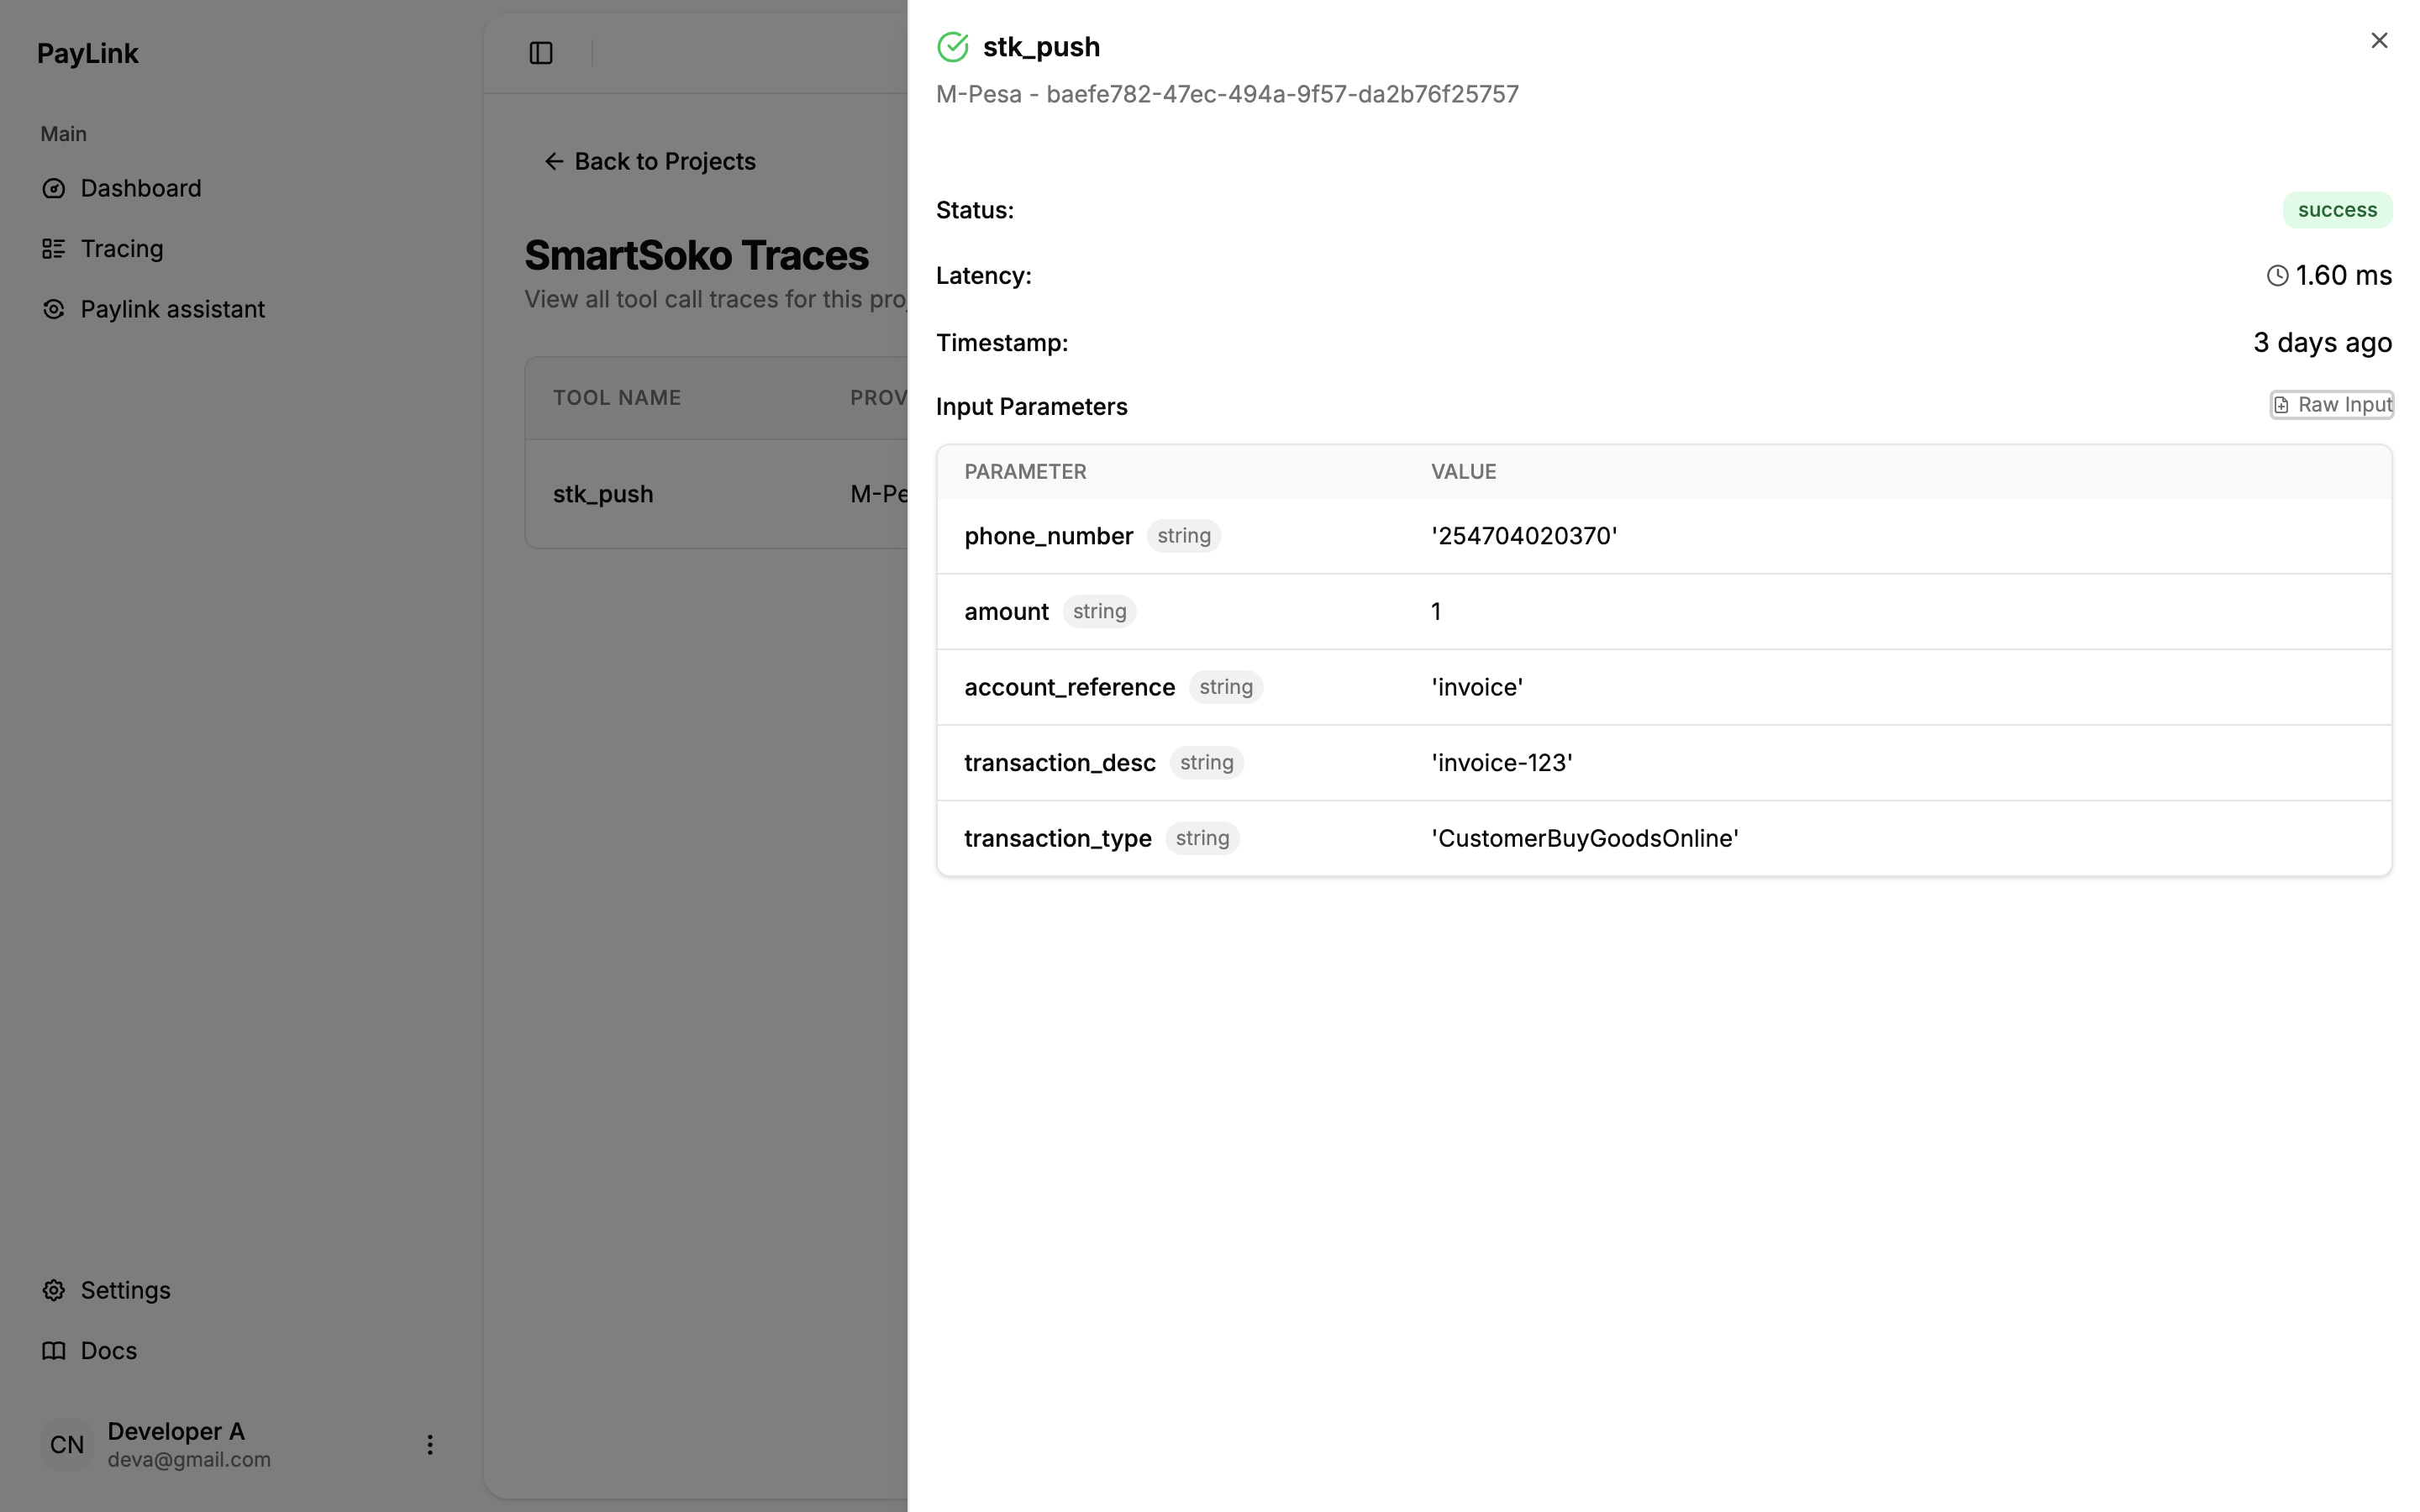Image resolution: width=2420 pixels, height=1512 pixels.
Task: Select the PayLink app title
Action: (87, 53)
